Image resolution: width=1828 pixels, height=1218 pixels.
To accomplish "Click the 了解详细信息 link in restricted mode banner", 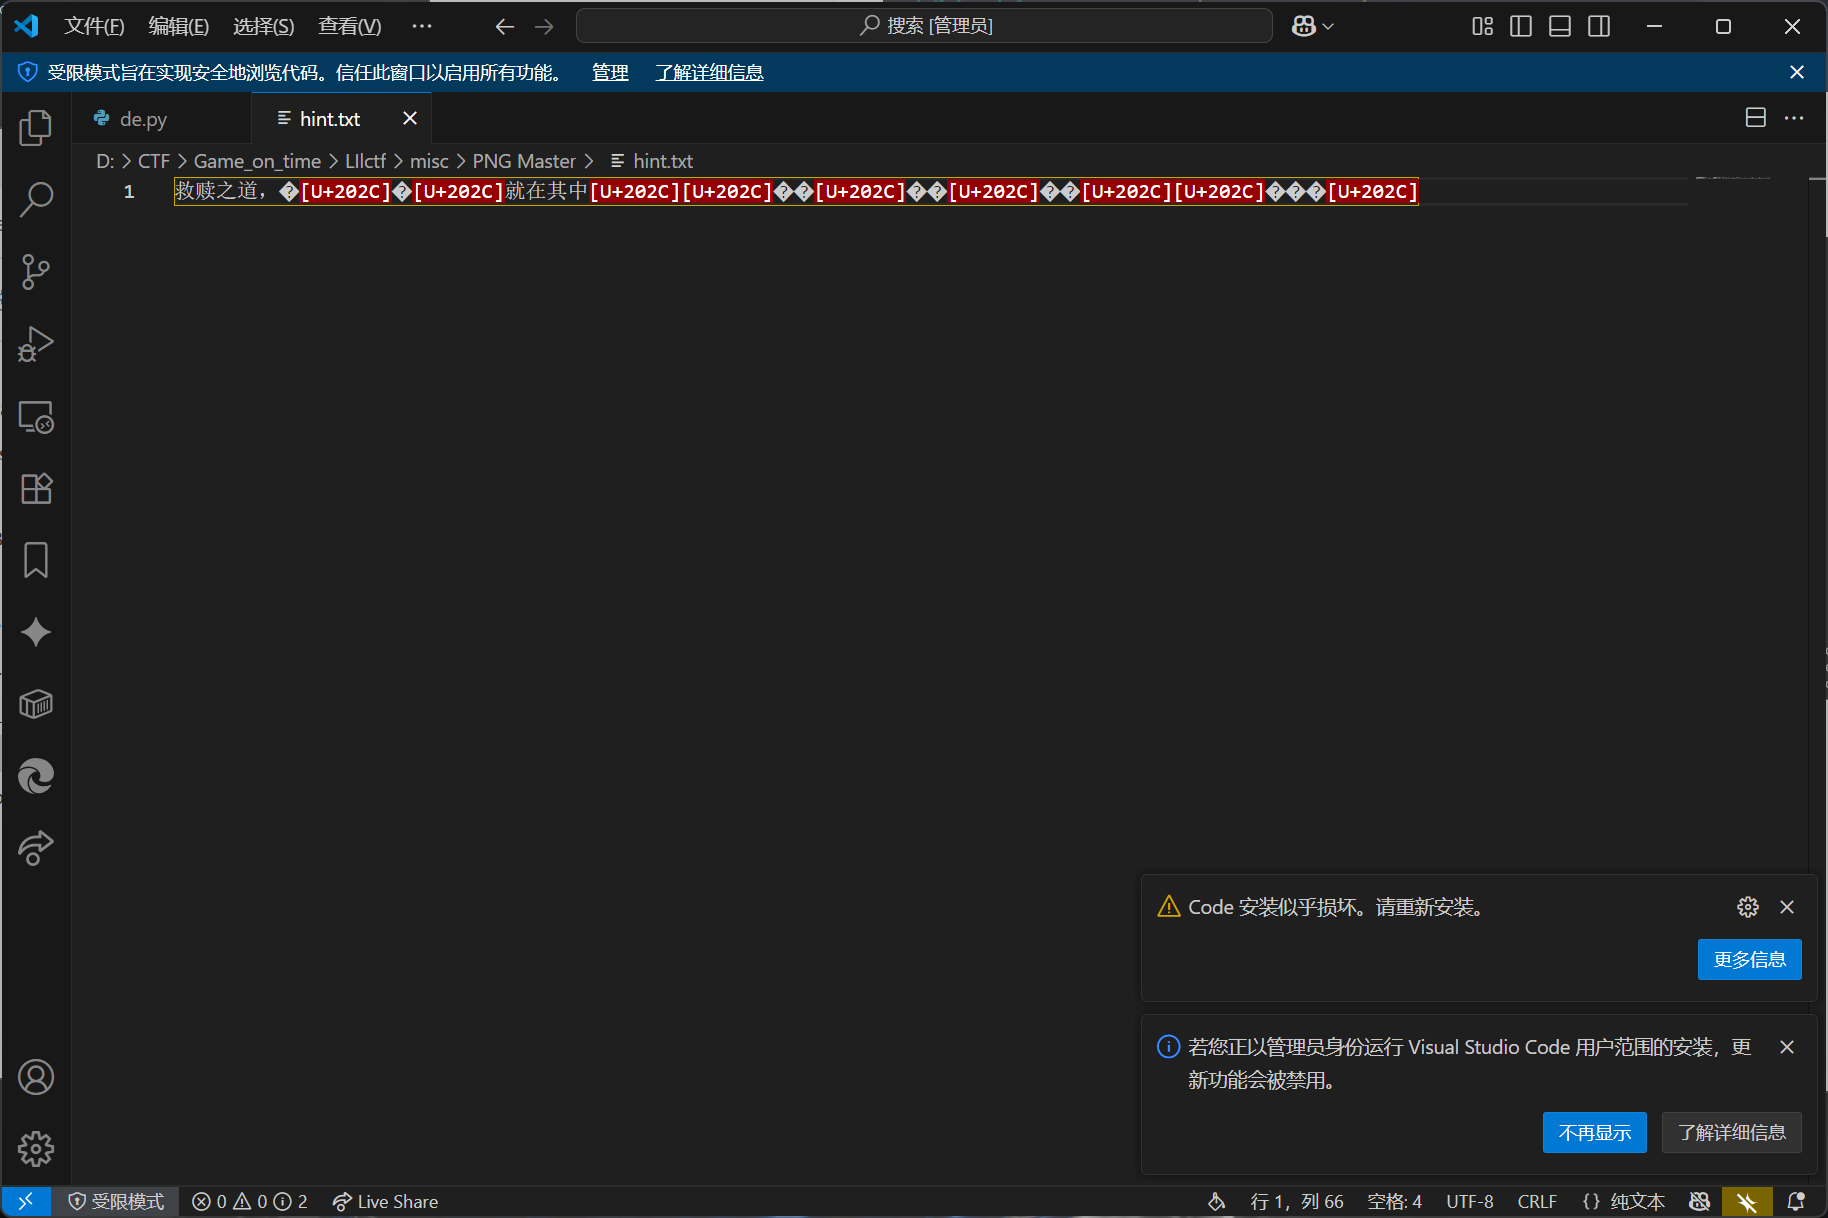I will click(x=709, y=72).
